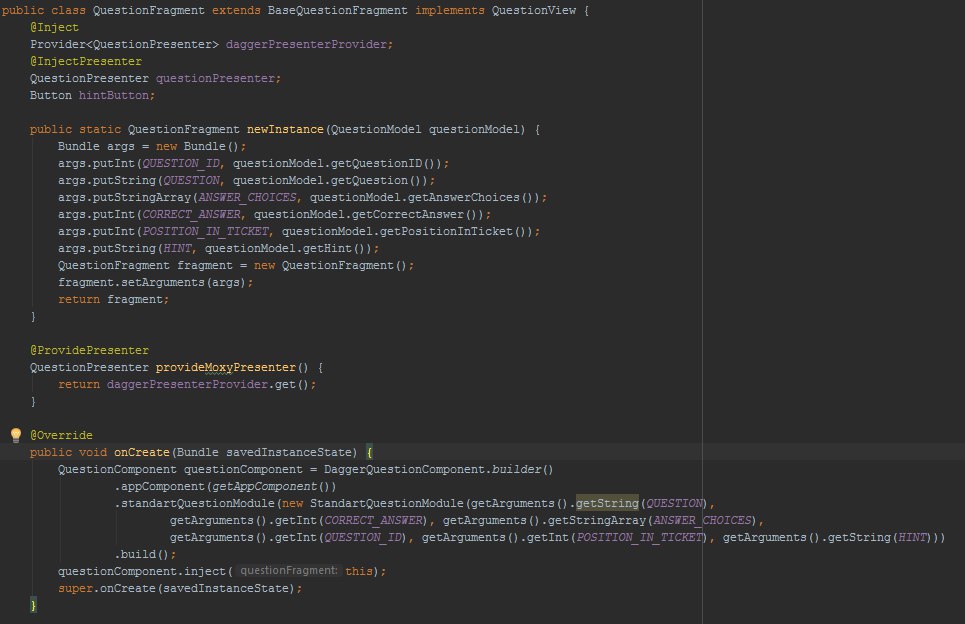The width and height of the screenshot is (965, 624).
Task: Click the StandartQuestionModule constructor after new
Action: pyautogui.click(x=386, y=503)
